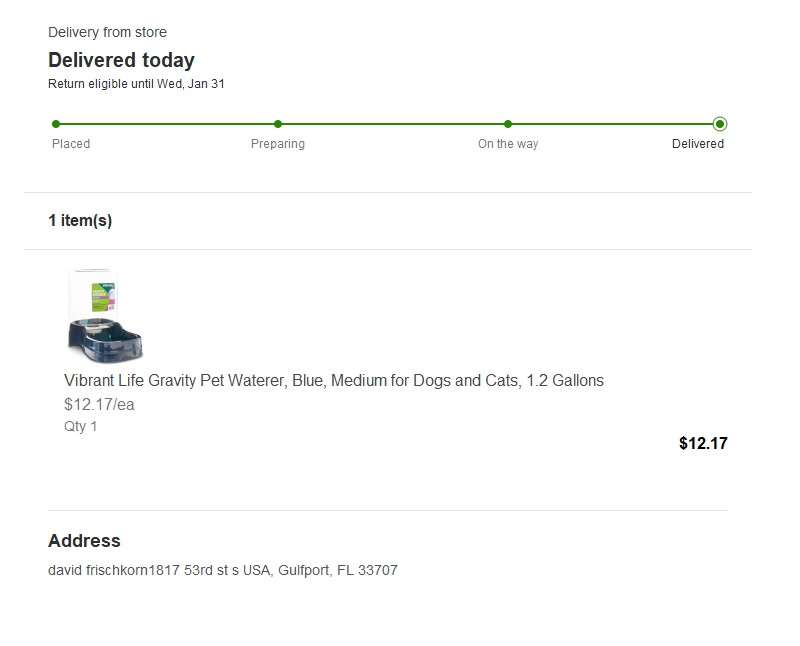Open Vibrant Life Gravity Pet Waterer title

[x=334, y=381]
